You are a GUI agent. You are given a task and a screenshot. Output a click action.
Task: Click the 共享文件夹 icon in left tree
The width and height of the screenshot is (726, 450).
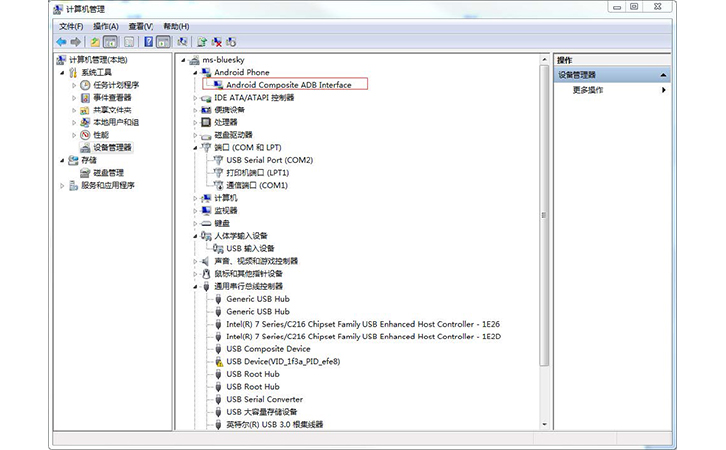click(85, 110)
